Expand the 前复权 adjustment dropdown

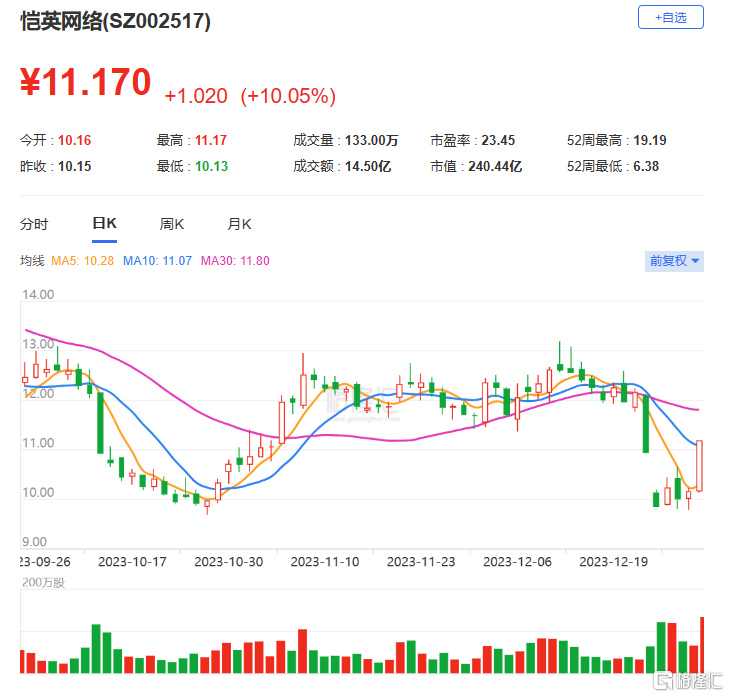point(674,261)
